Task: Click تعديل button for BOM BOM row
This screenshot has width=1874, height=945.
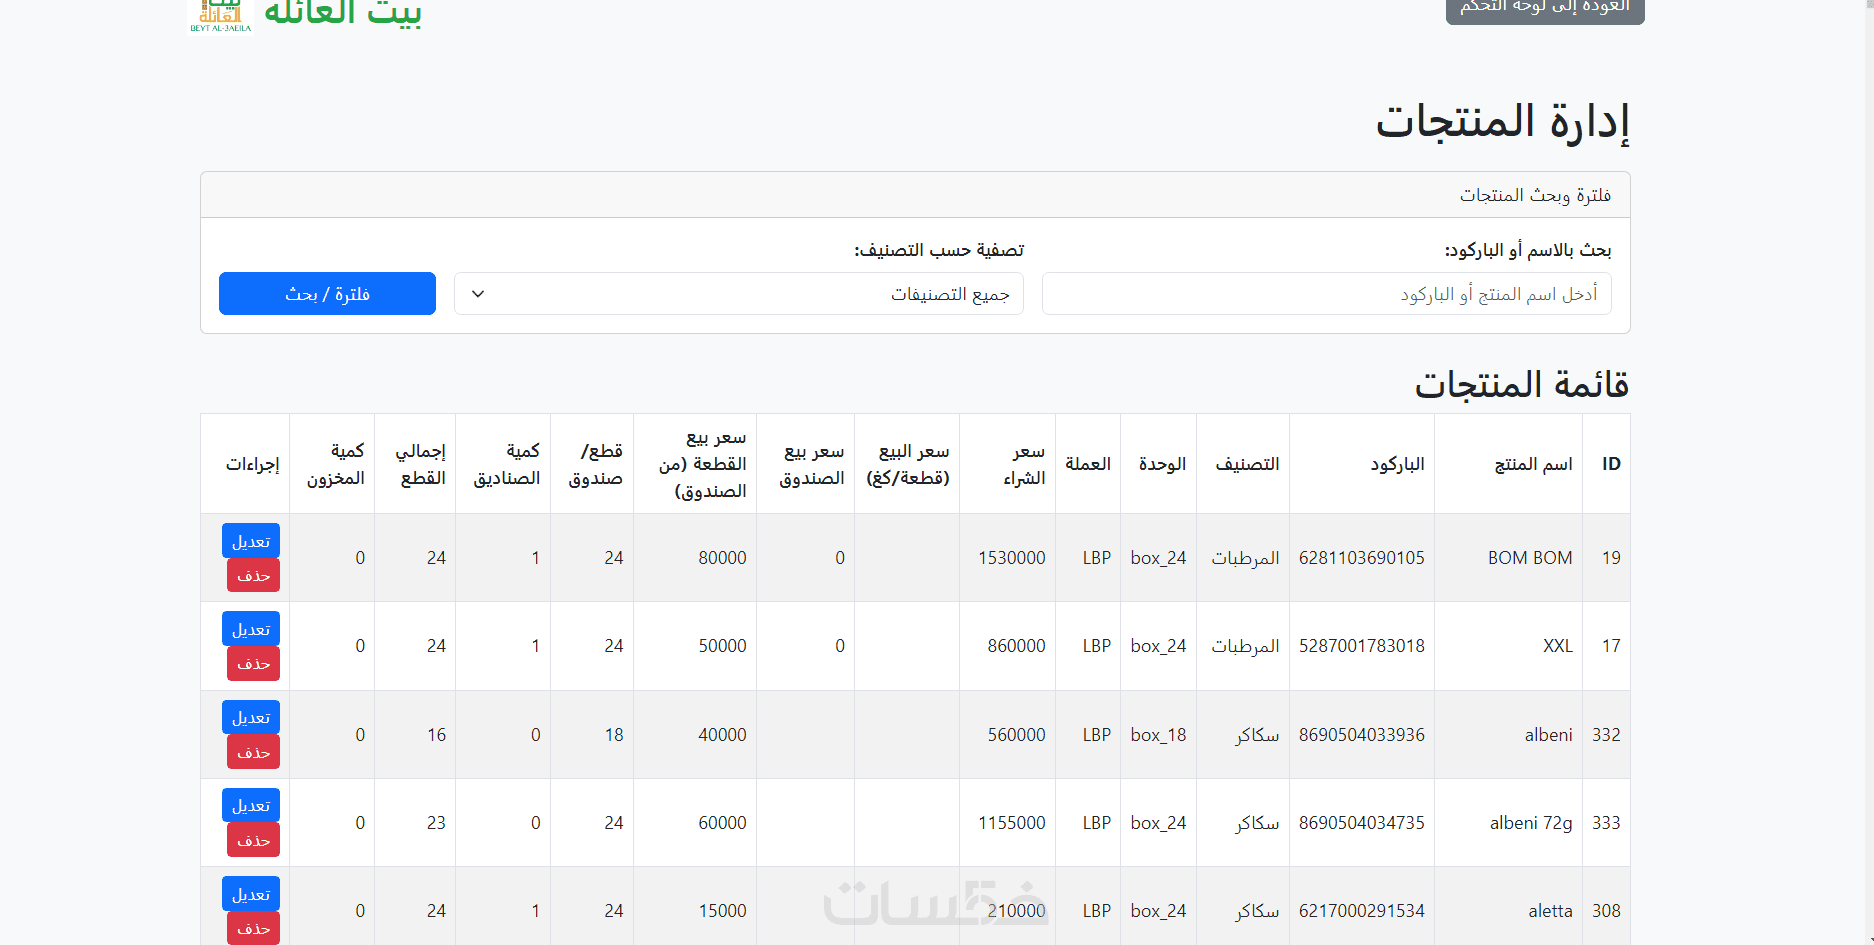Action: click(x=251, y=541)
